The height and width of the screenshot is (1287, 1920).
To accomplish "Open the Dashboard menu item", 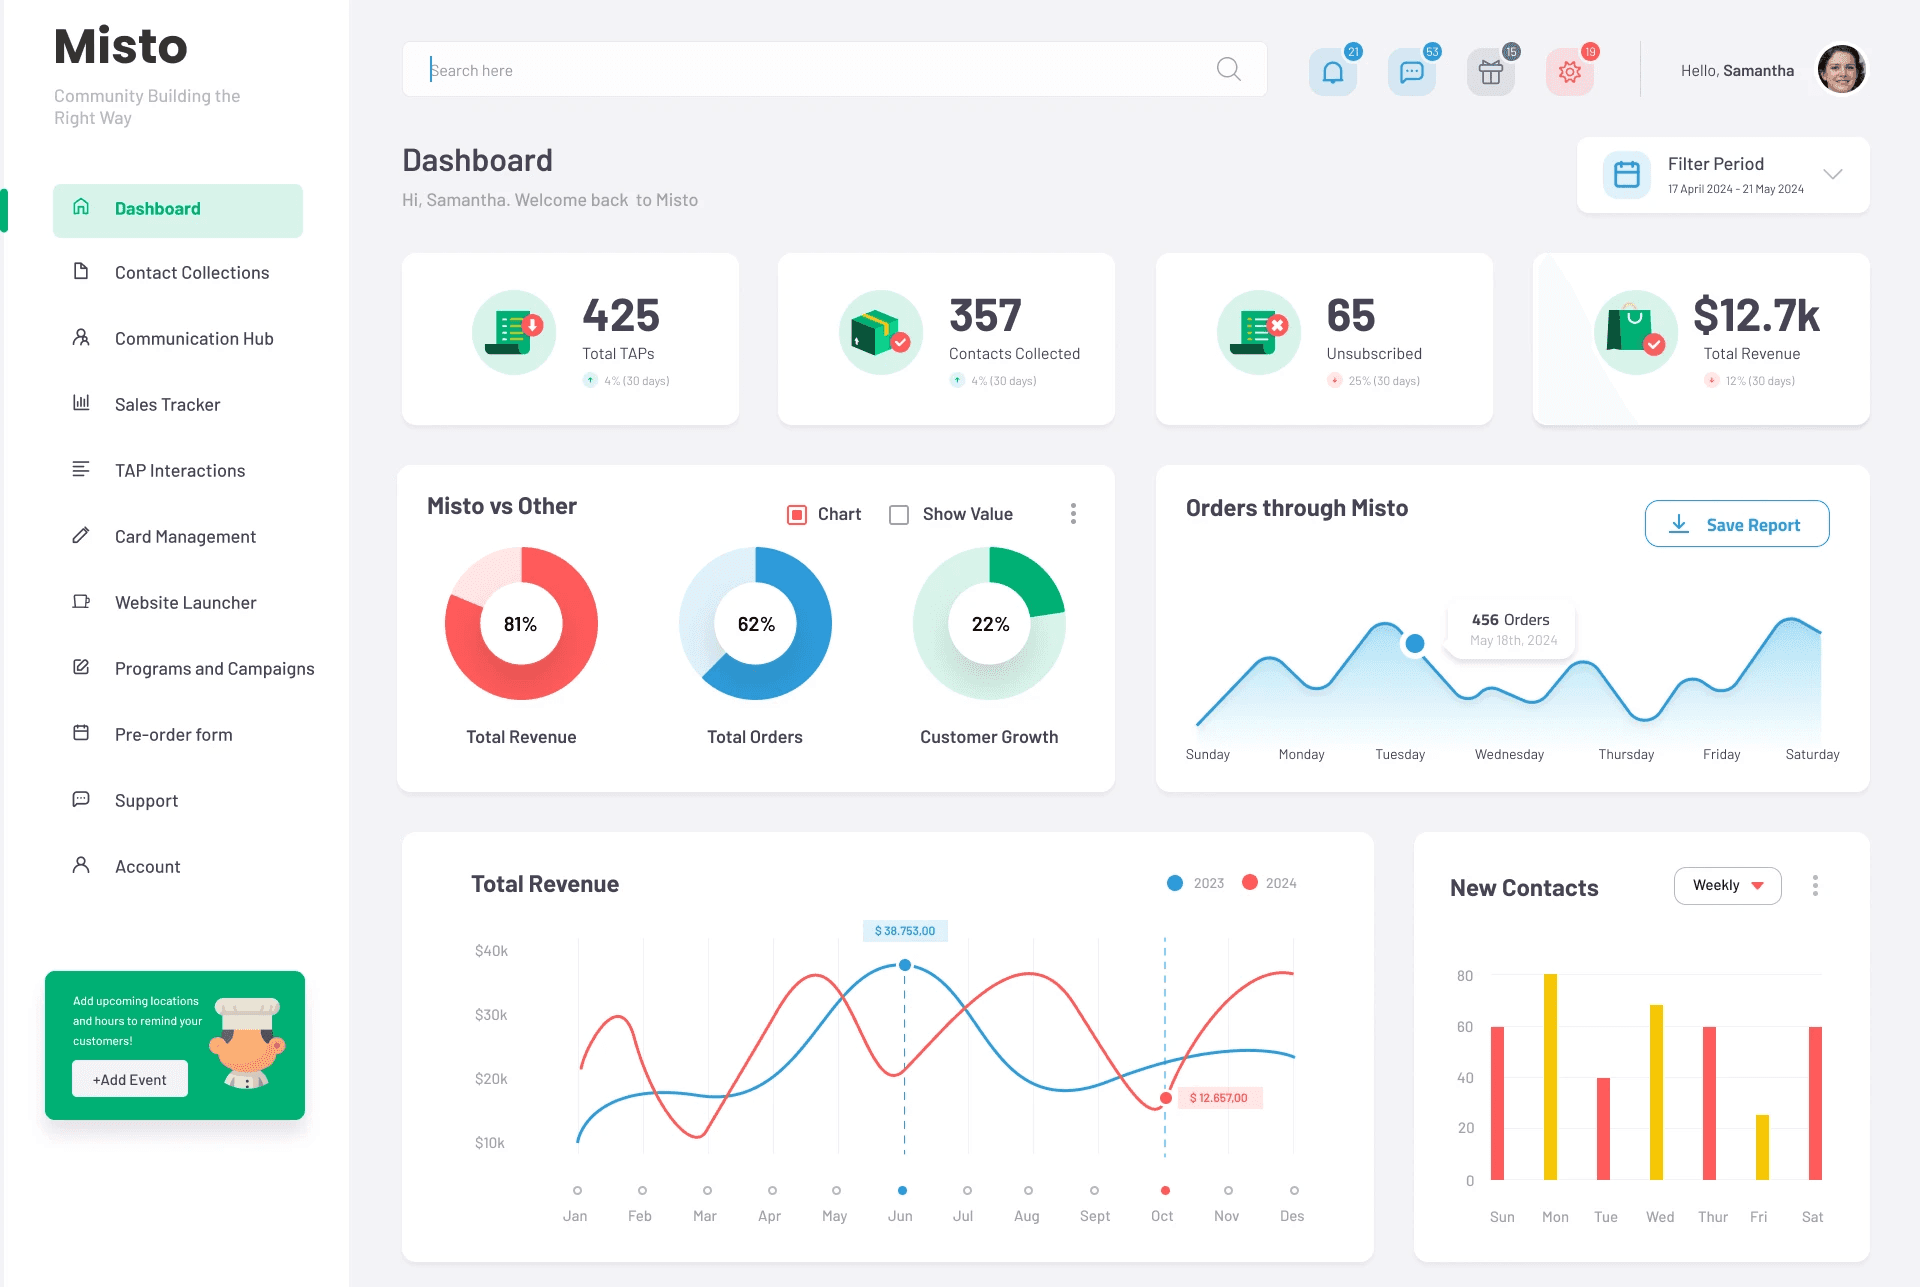I will tap(178, 210).
